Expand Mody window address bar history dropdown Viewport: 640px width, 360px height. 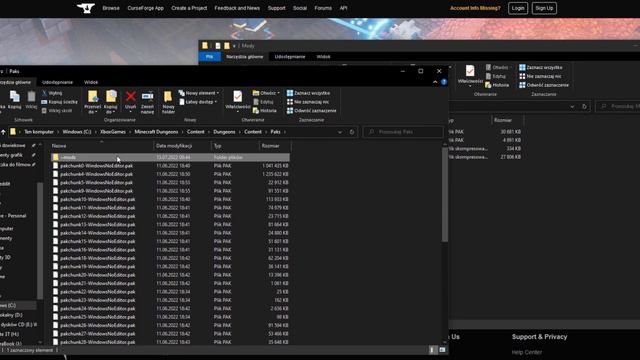pos(572,107)
